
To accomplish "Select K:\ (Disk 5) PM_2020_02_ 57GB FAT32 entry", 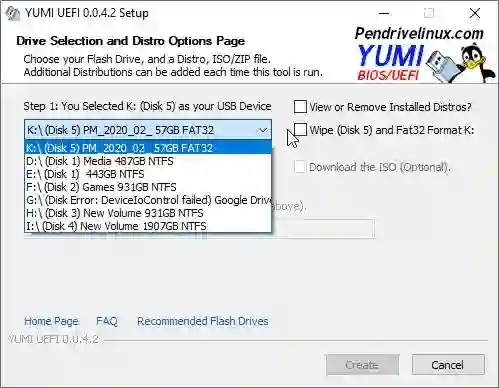I will (148, 148).
